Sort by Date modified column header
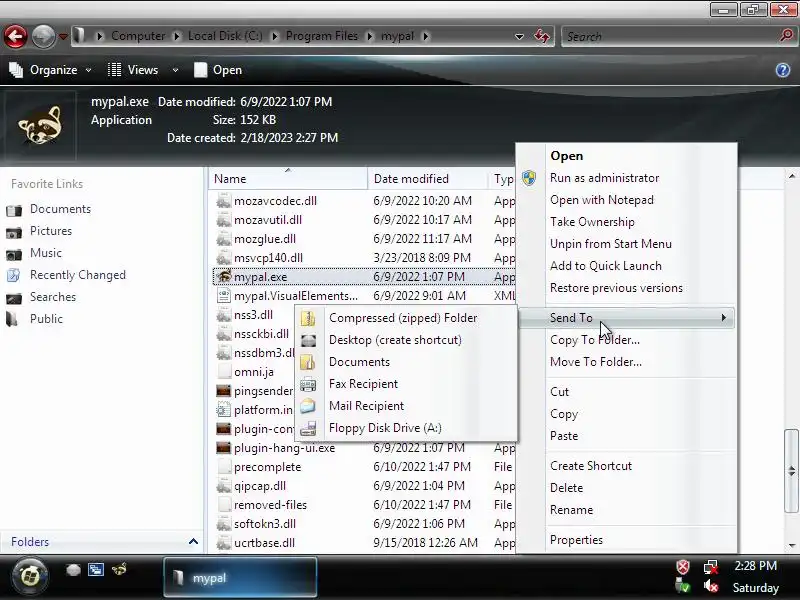 (428, 179)
